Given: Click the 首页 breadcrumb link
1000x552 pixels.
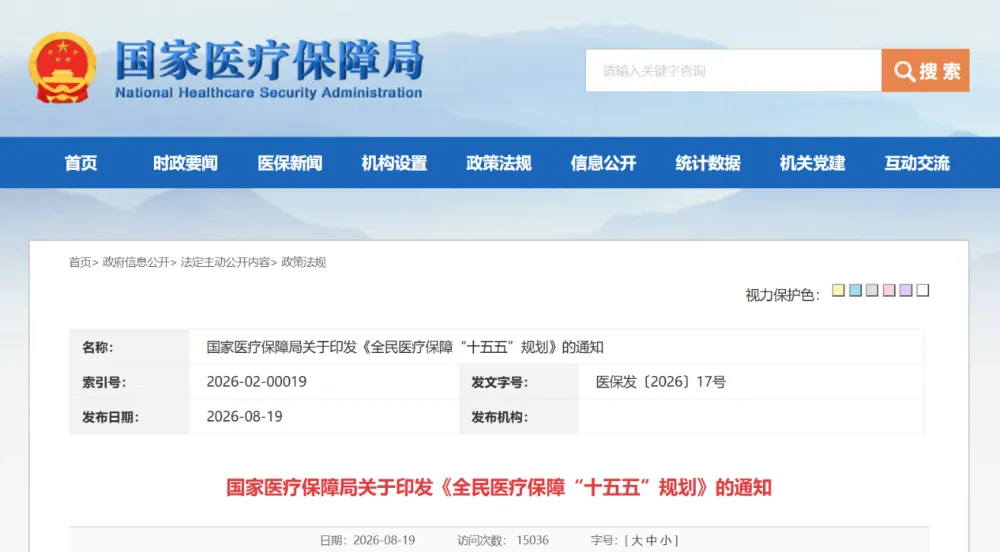Looking at the screenshot, I should (80, 262).
